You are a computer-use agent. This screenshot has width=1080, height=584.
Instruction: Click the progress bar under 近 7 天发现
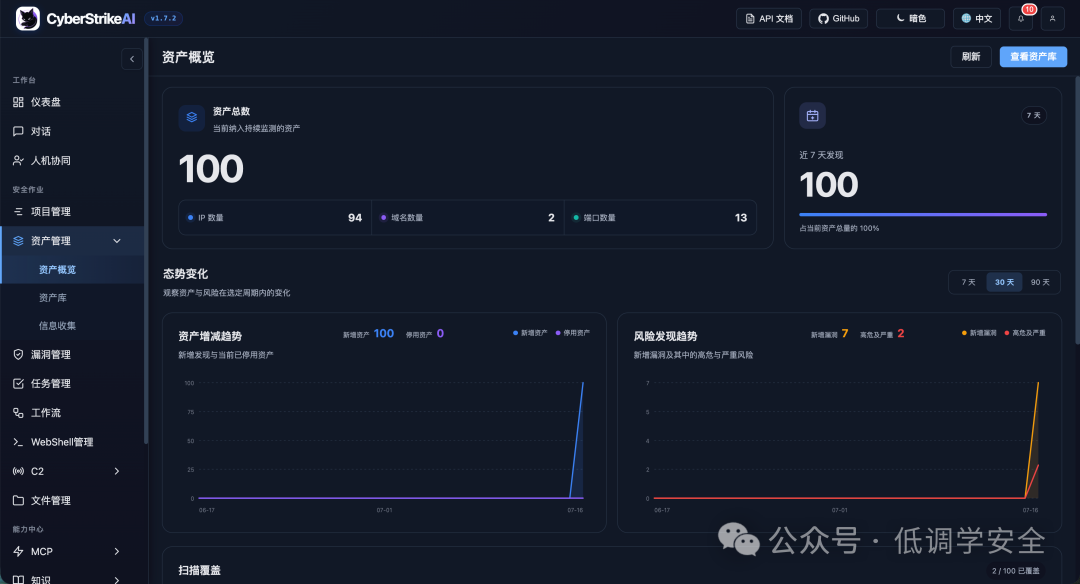pos(923,215)
